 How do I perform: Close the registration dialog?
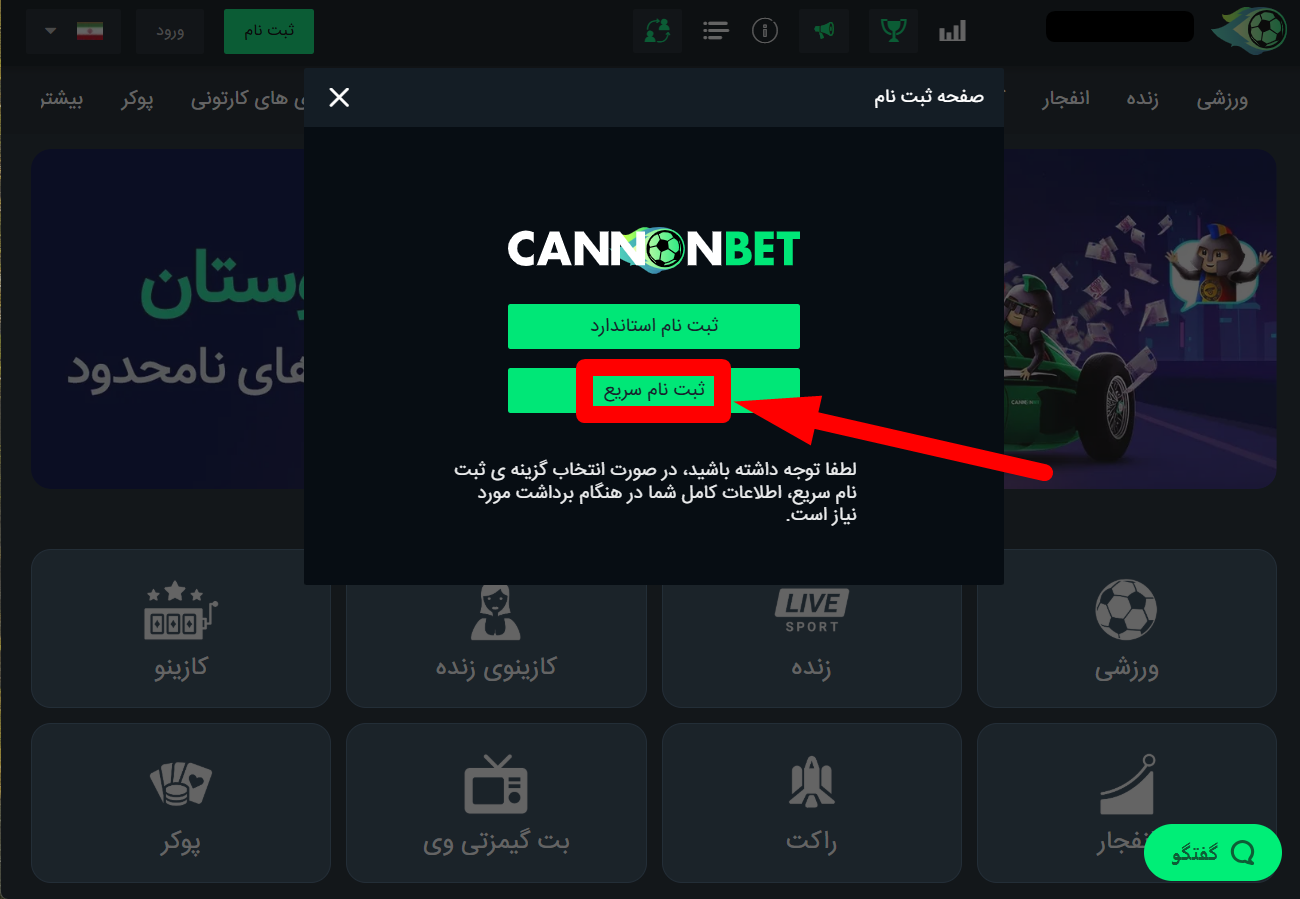tap(340, 97)
